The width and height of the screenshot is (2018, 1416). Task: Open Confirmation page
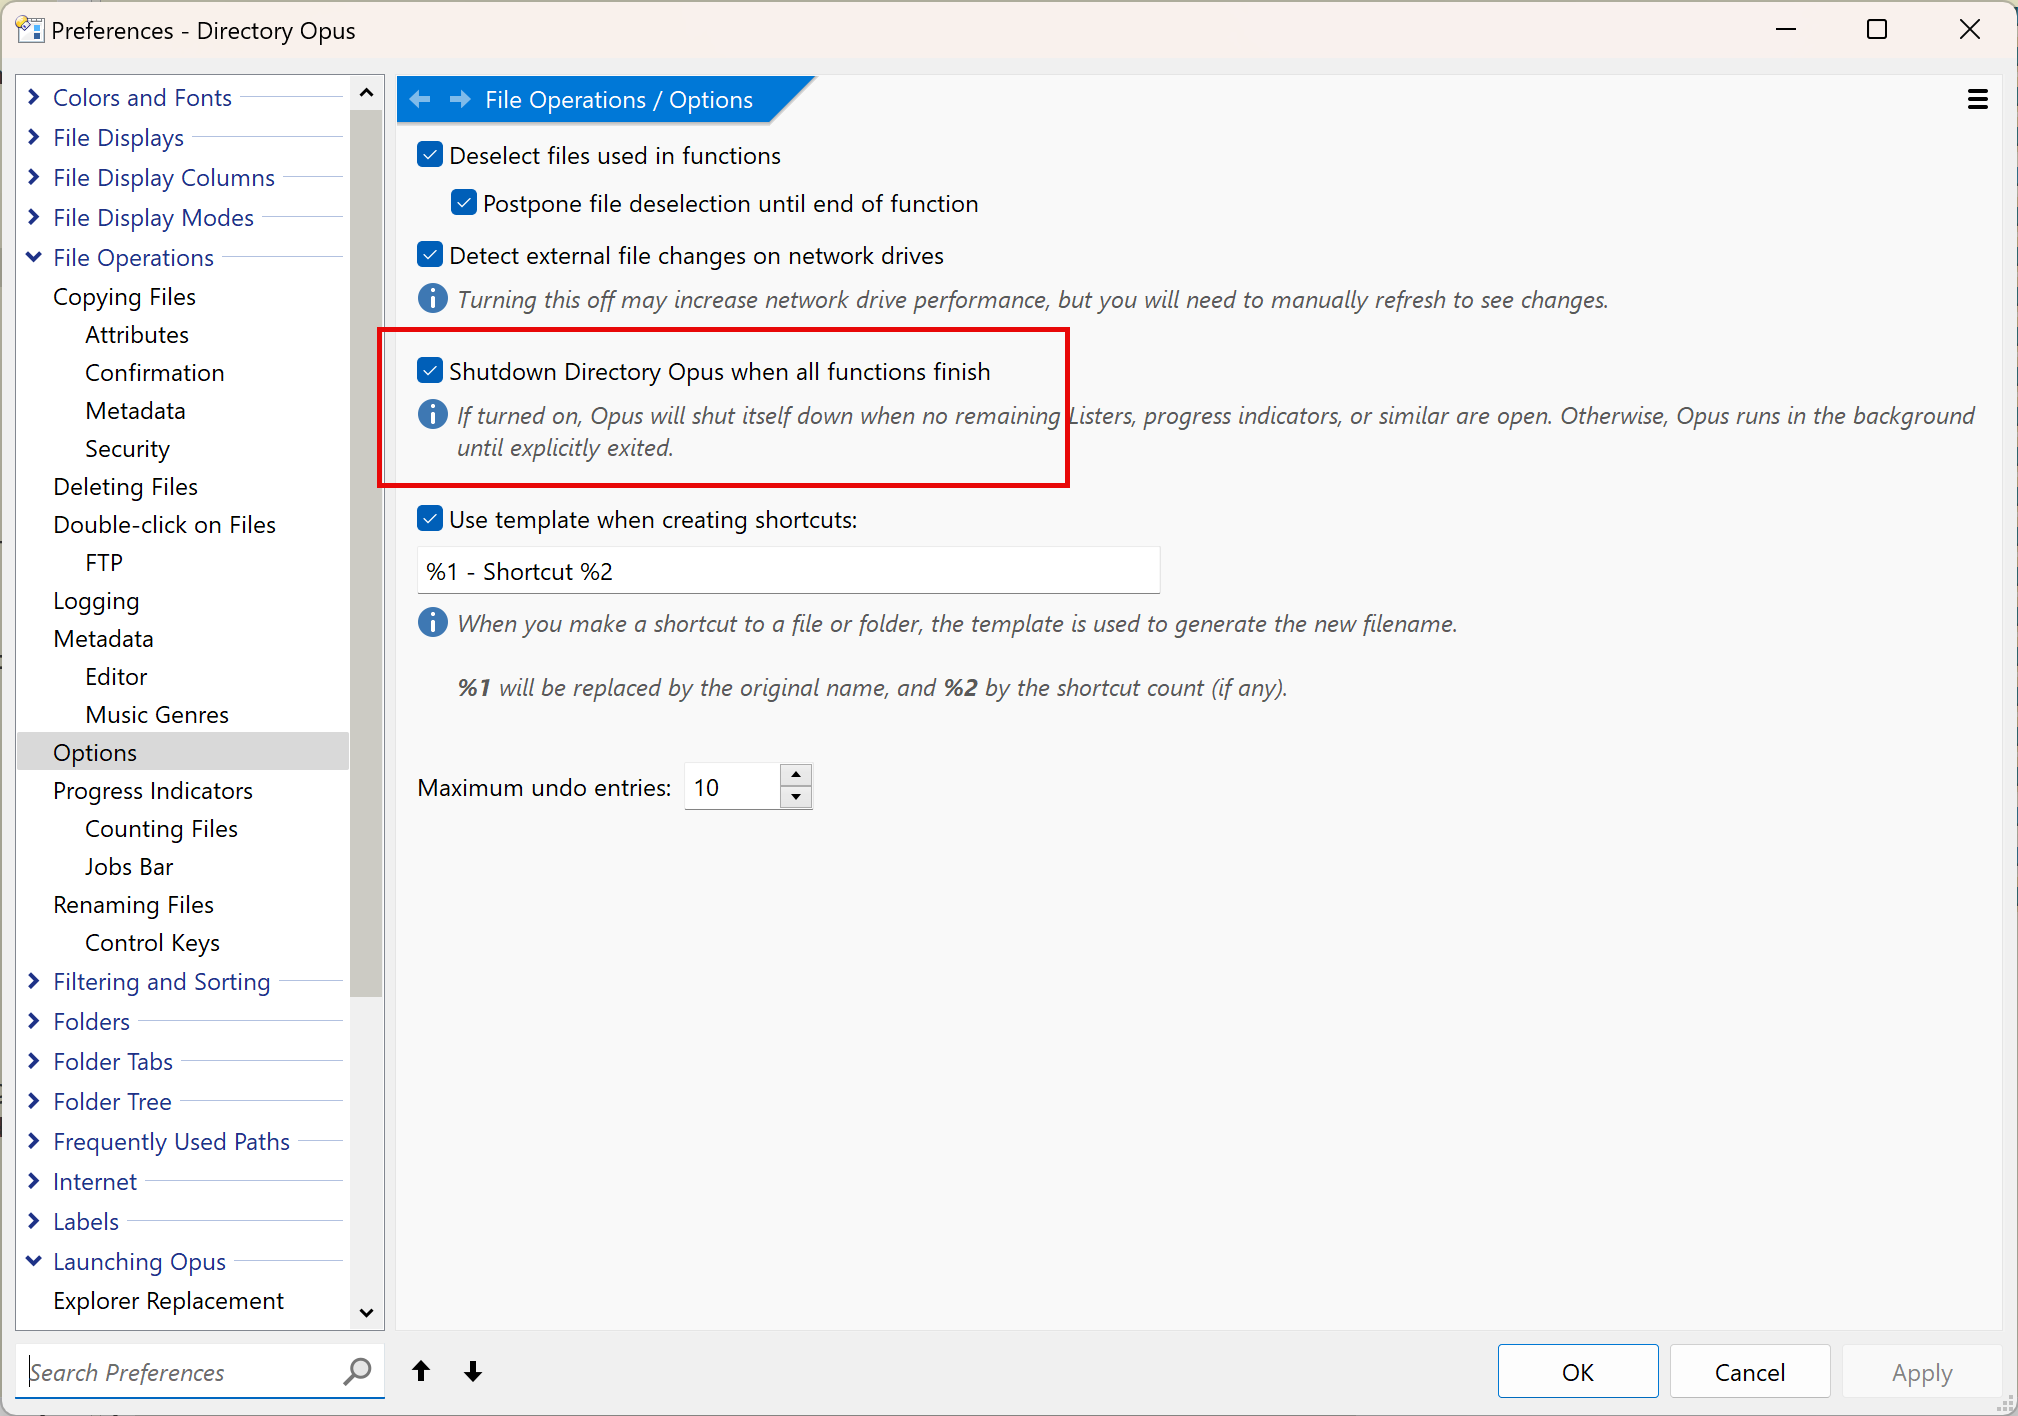pyautogui.click(x=155, y=373)
